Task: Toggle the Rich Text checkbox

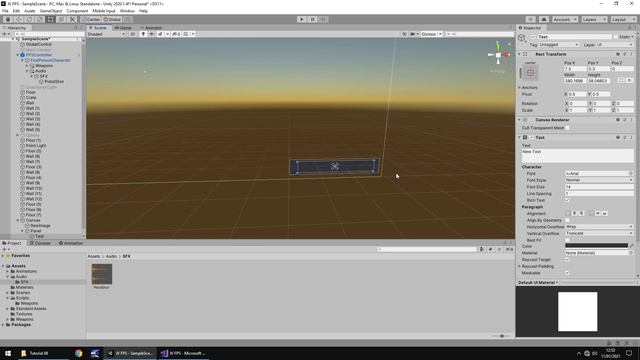Action: click(x=567, y=200)
